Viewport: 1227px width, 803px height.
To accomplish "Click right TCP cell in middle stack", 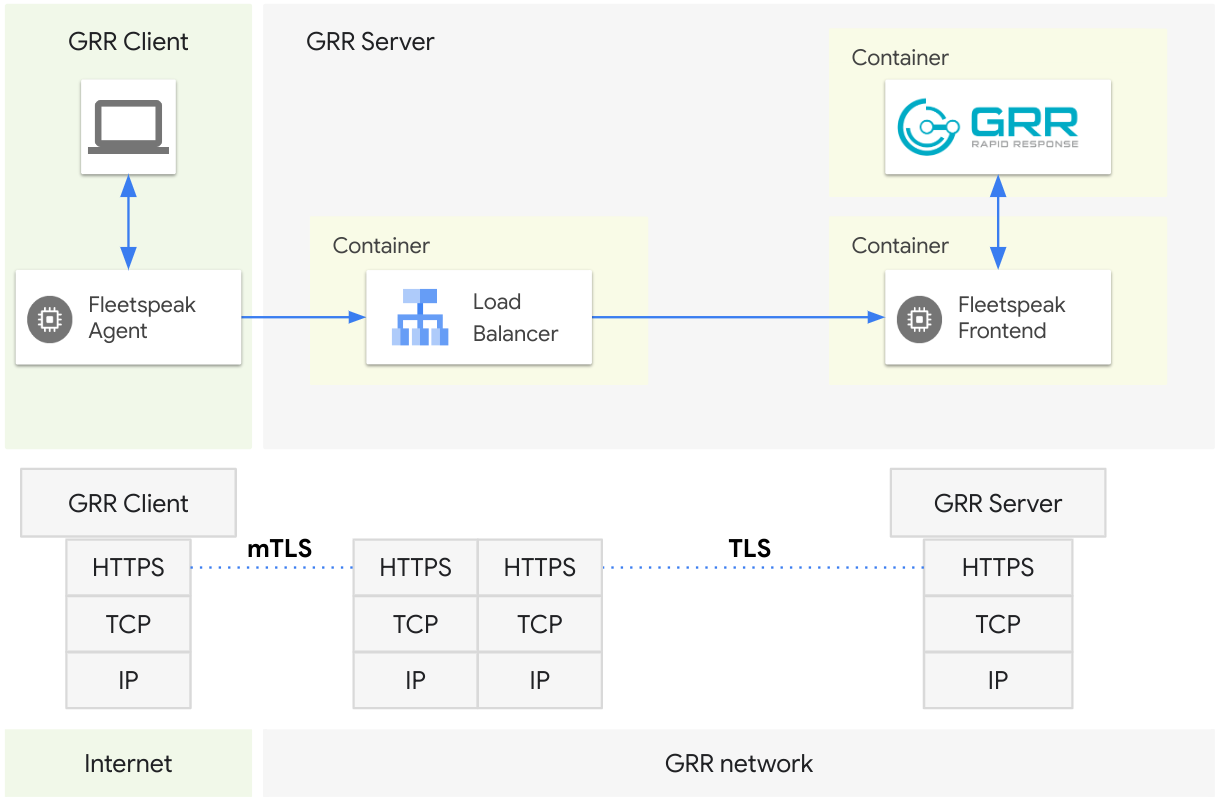I will click(x=540, y=625).
